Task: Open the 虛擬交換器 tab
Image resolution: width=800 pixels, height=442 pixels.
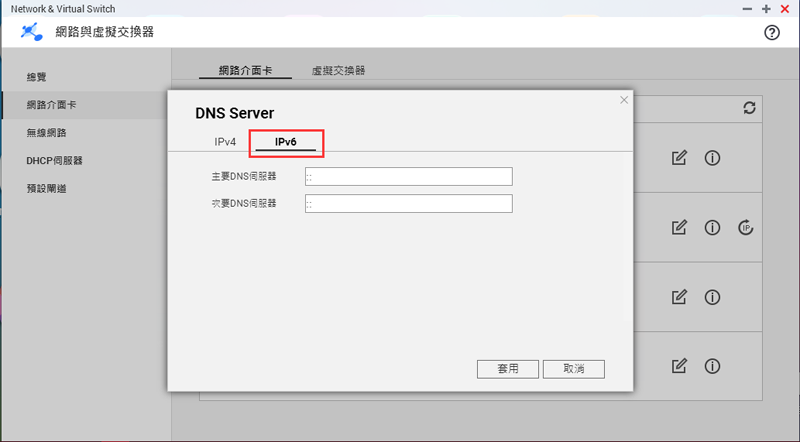Action: pyautogui.click(x=339, y=71)
